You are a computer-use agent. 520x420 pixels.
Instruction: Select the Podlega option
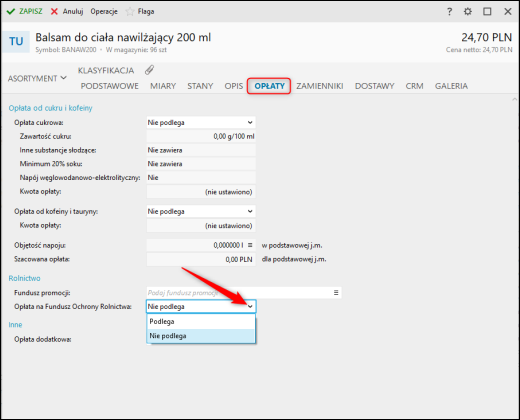click(201, 322)
